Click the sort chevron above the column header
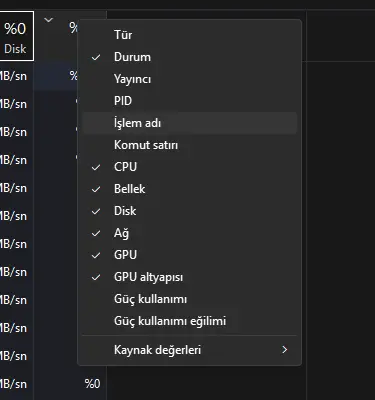375x400 pixels. [x=49, y=20]
